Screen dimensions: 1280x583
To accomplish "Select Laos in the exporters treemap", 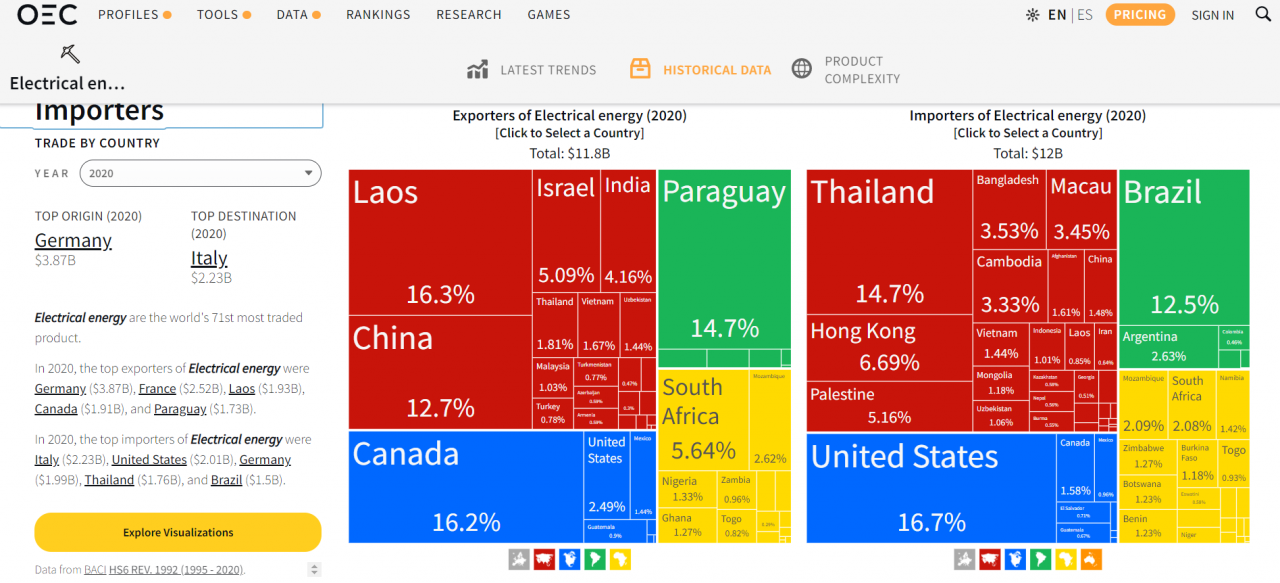I will pyautogui.click(x=440, y=242).
